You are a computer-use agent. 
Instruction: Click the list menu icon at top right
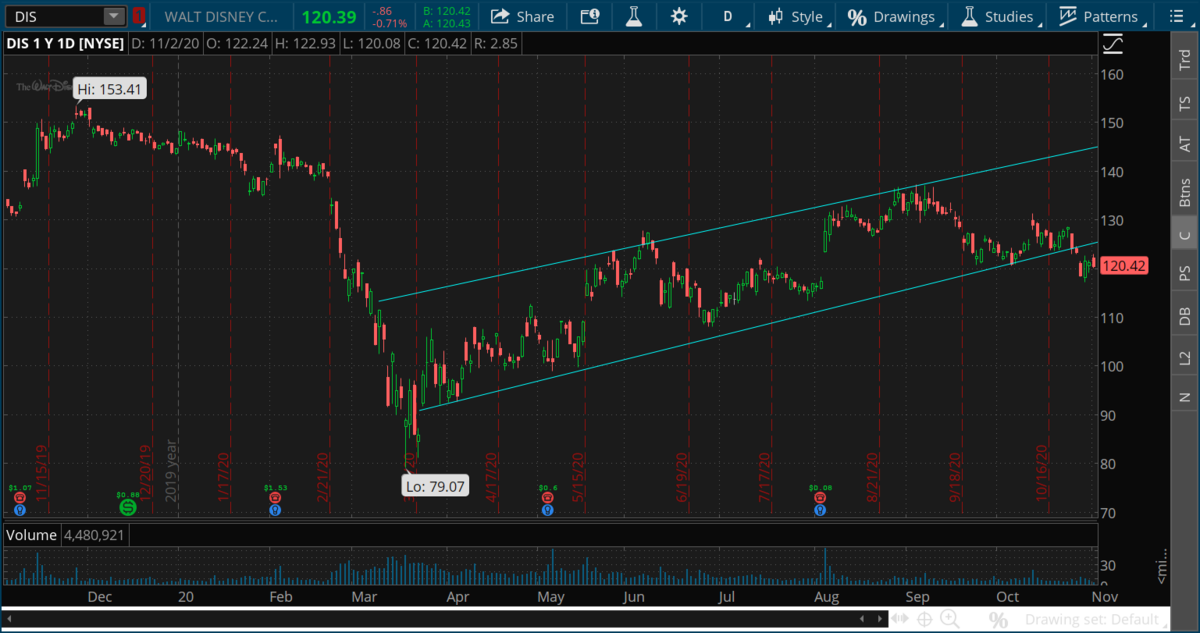[1177, 16]
